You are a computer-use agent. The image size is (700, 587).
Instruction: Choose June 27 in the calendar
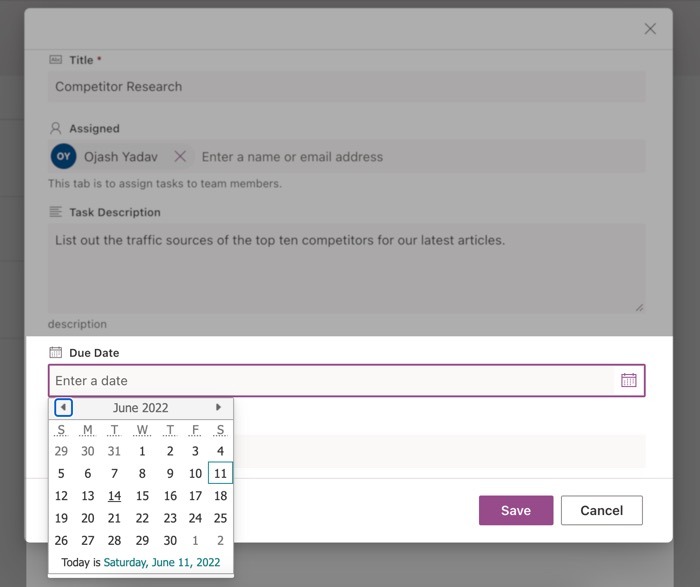click(88, 540)
